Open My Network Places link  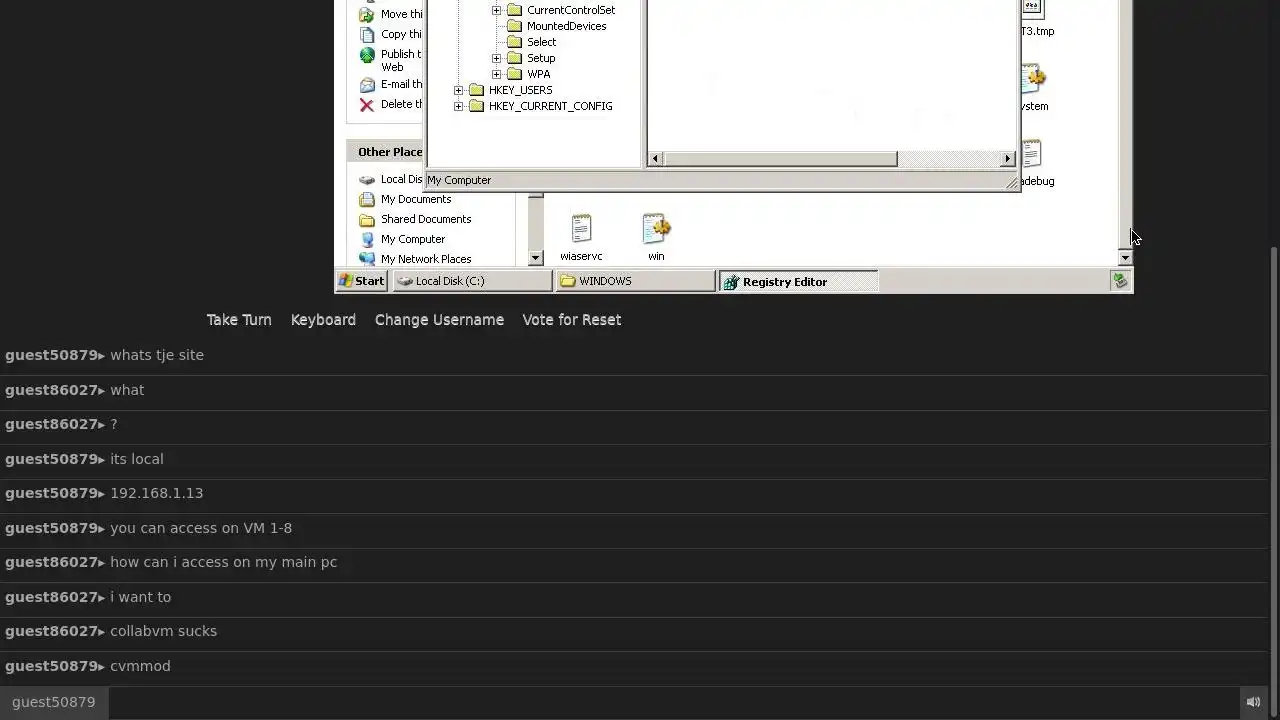(426, 259)
